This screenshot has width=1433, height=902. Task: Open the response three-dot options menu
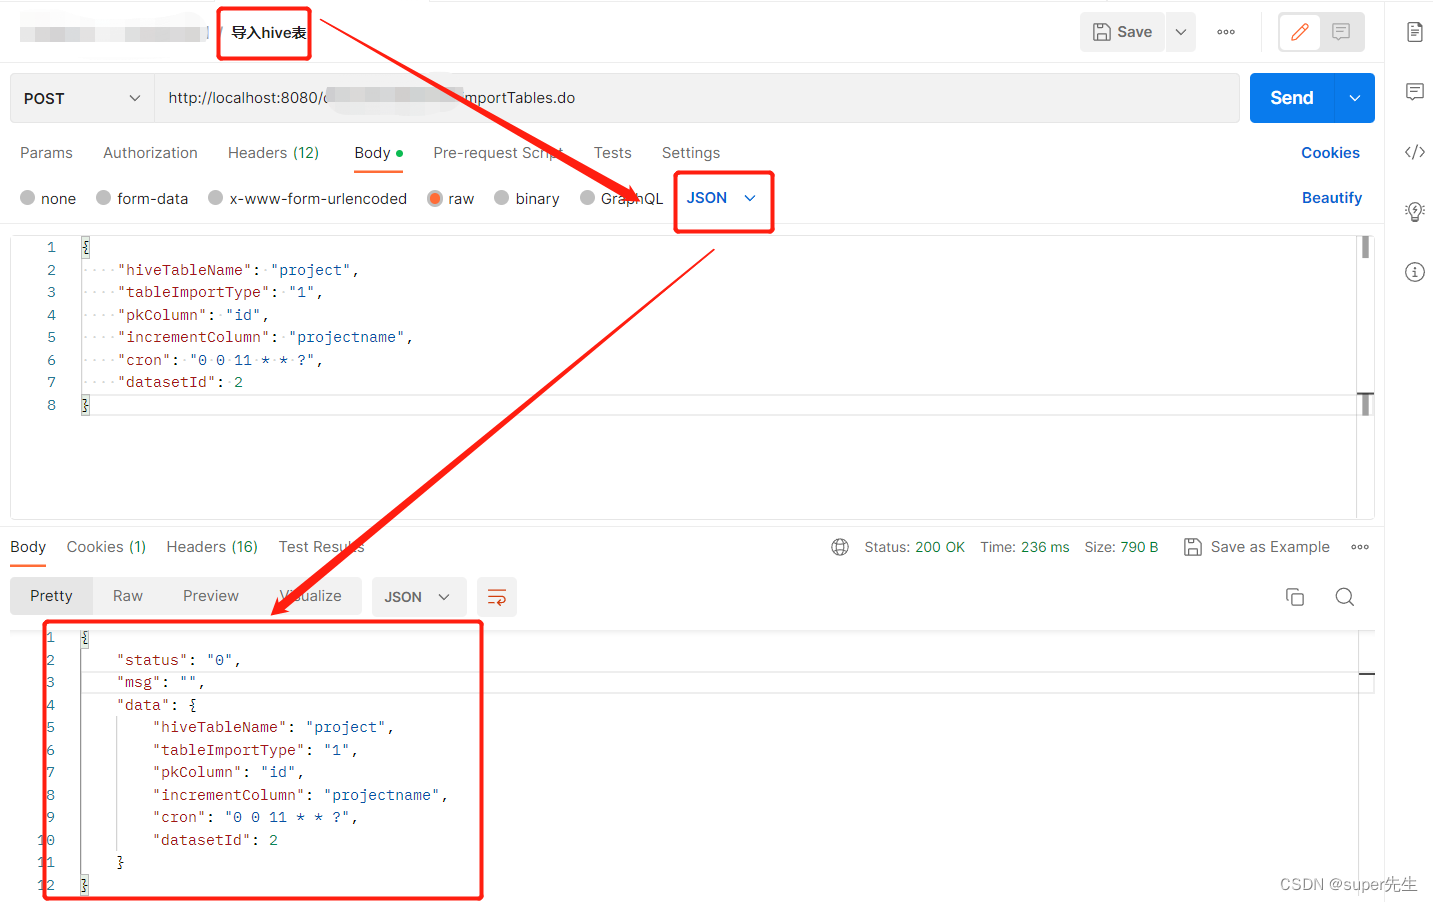[1360, 547]
